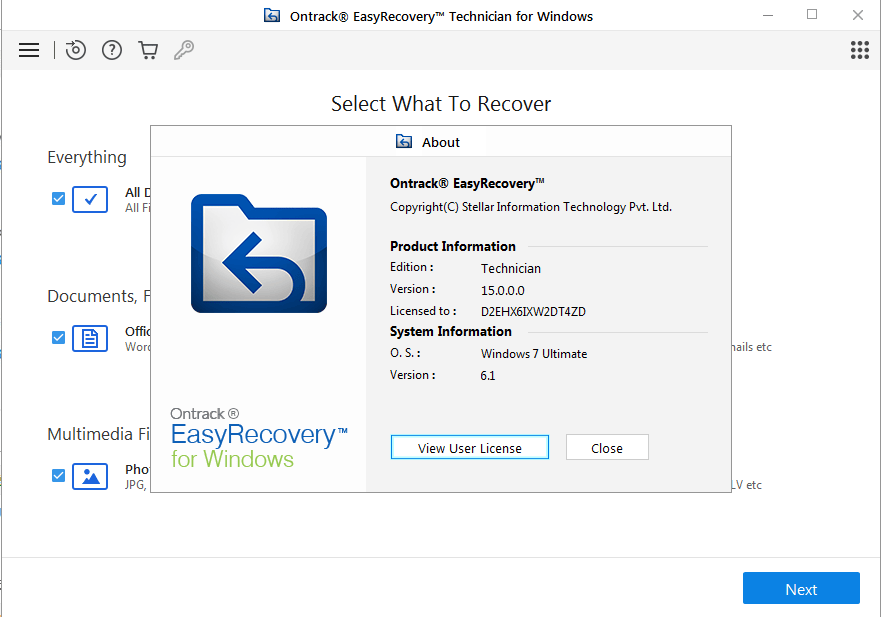This screenshot has width=881, height=617.
Task: Open the nine-dot apps grid icon
Action: point(859,50)
